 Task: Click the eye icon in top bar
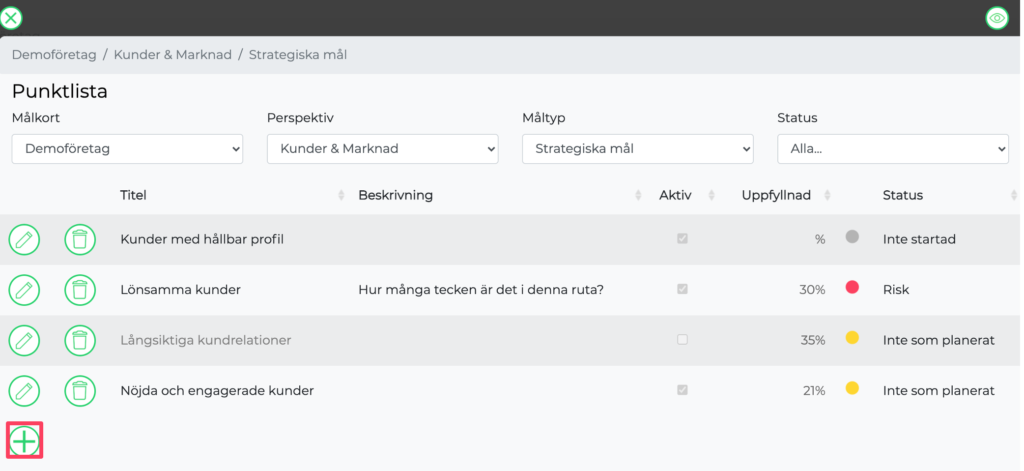(997, 18)
